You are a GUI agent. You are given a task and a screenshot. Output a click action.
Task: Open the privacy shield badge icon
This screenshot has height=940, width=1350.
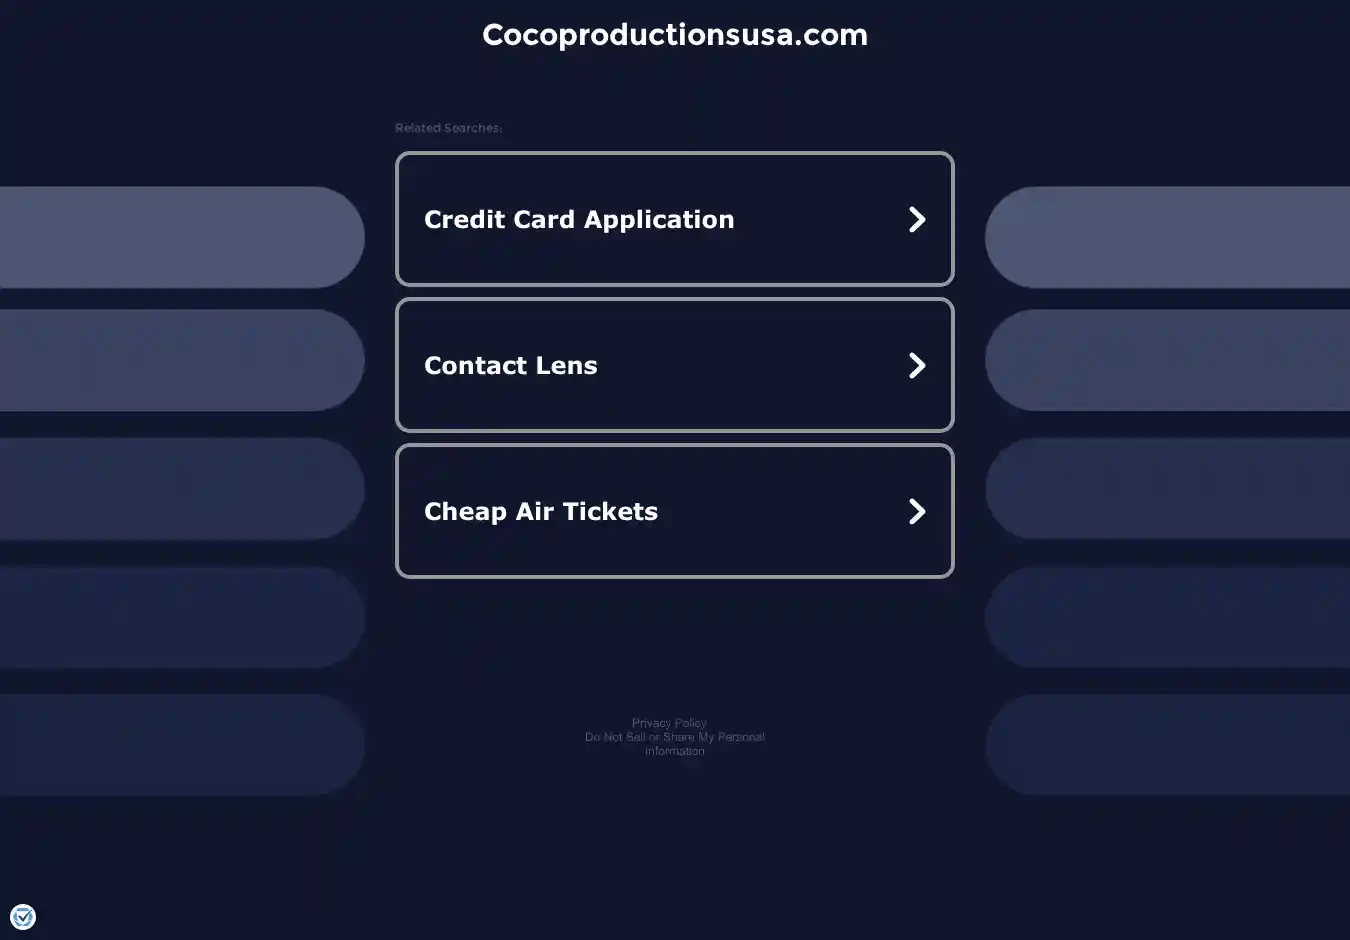pos(23,916)
